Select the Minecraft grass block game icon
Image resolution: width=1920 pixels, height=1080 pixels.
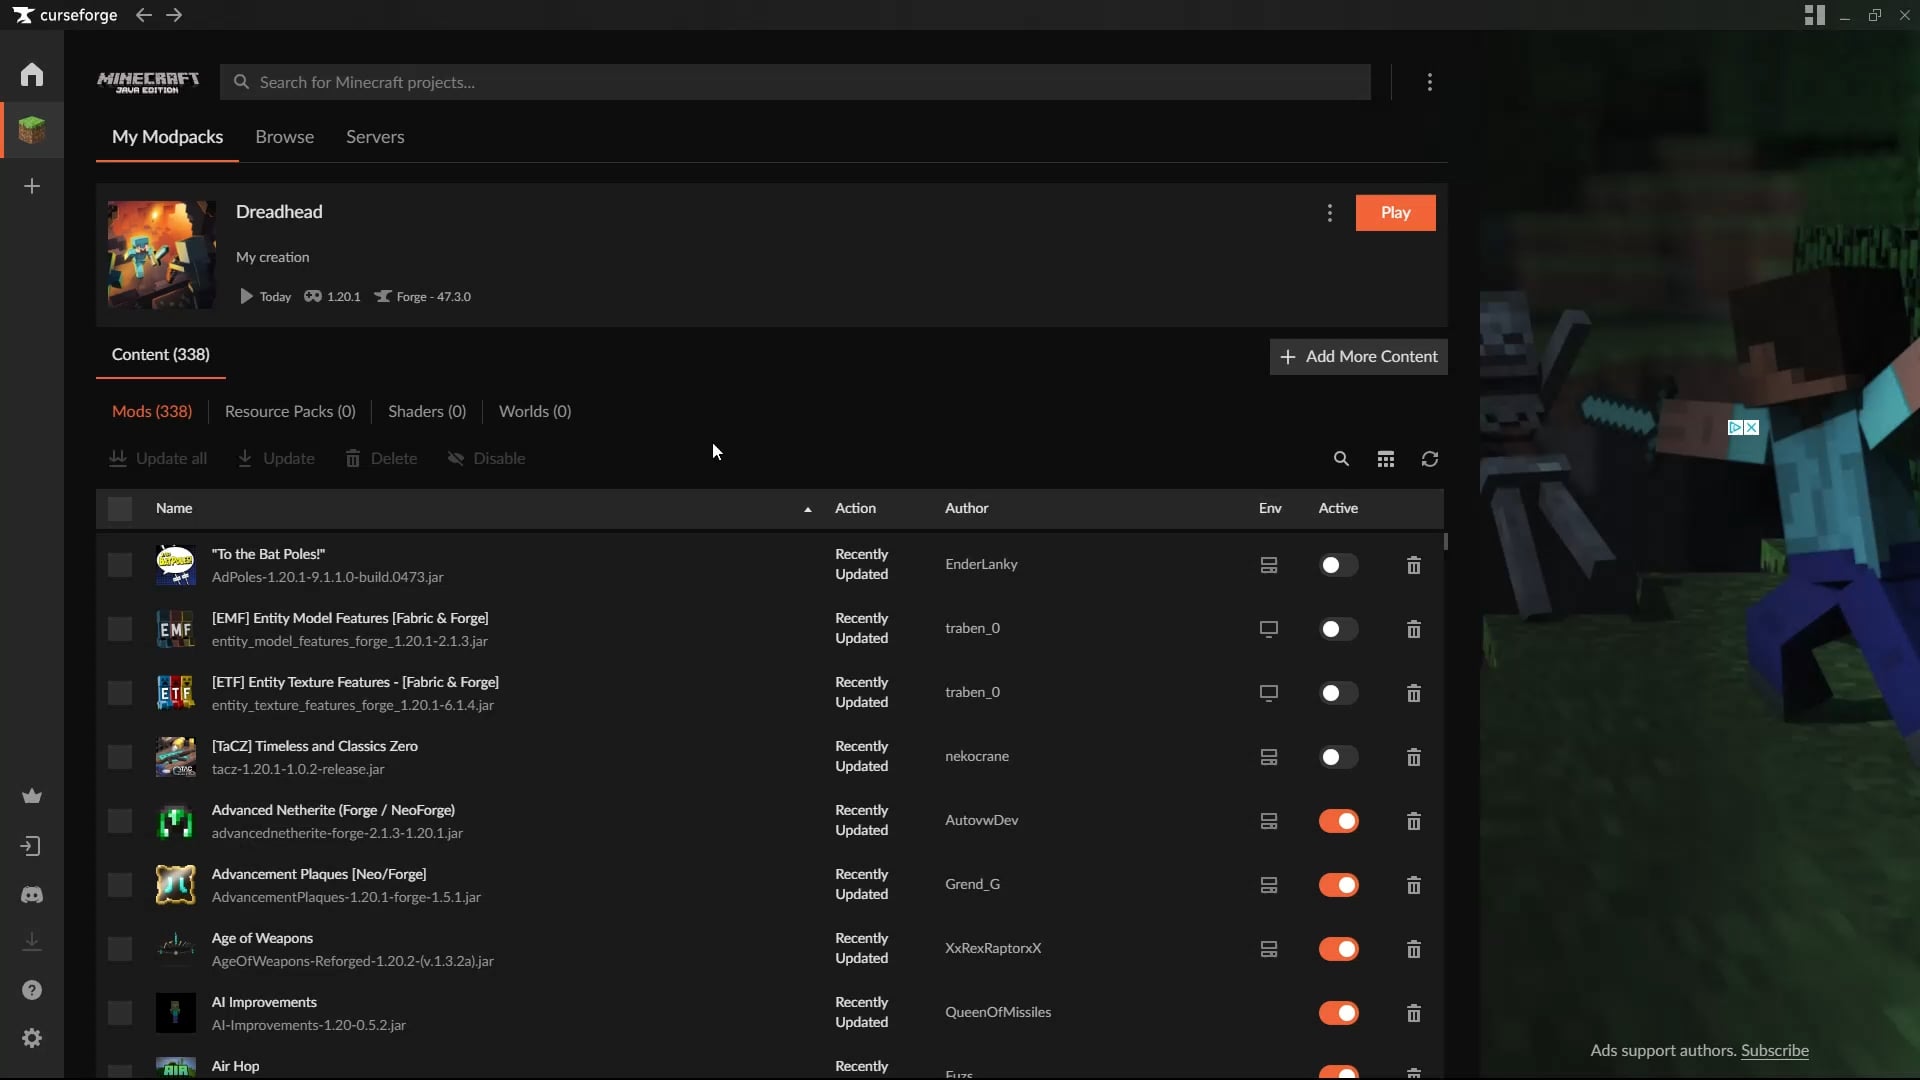pos(32,130)
